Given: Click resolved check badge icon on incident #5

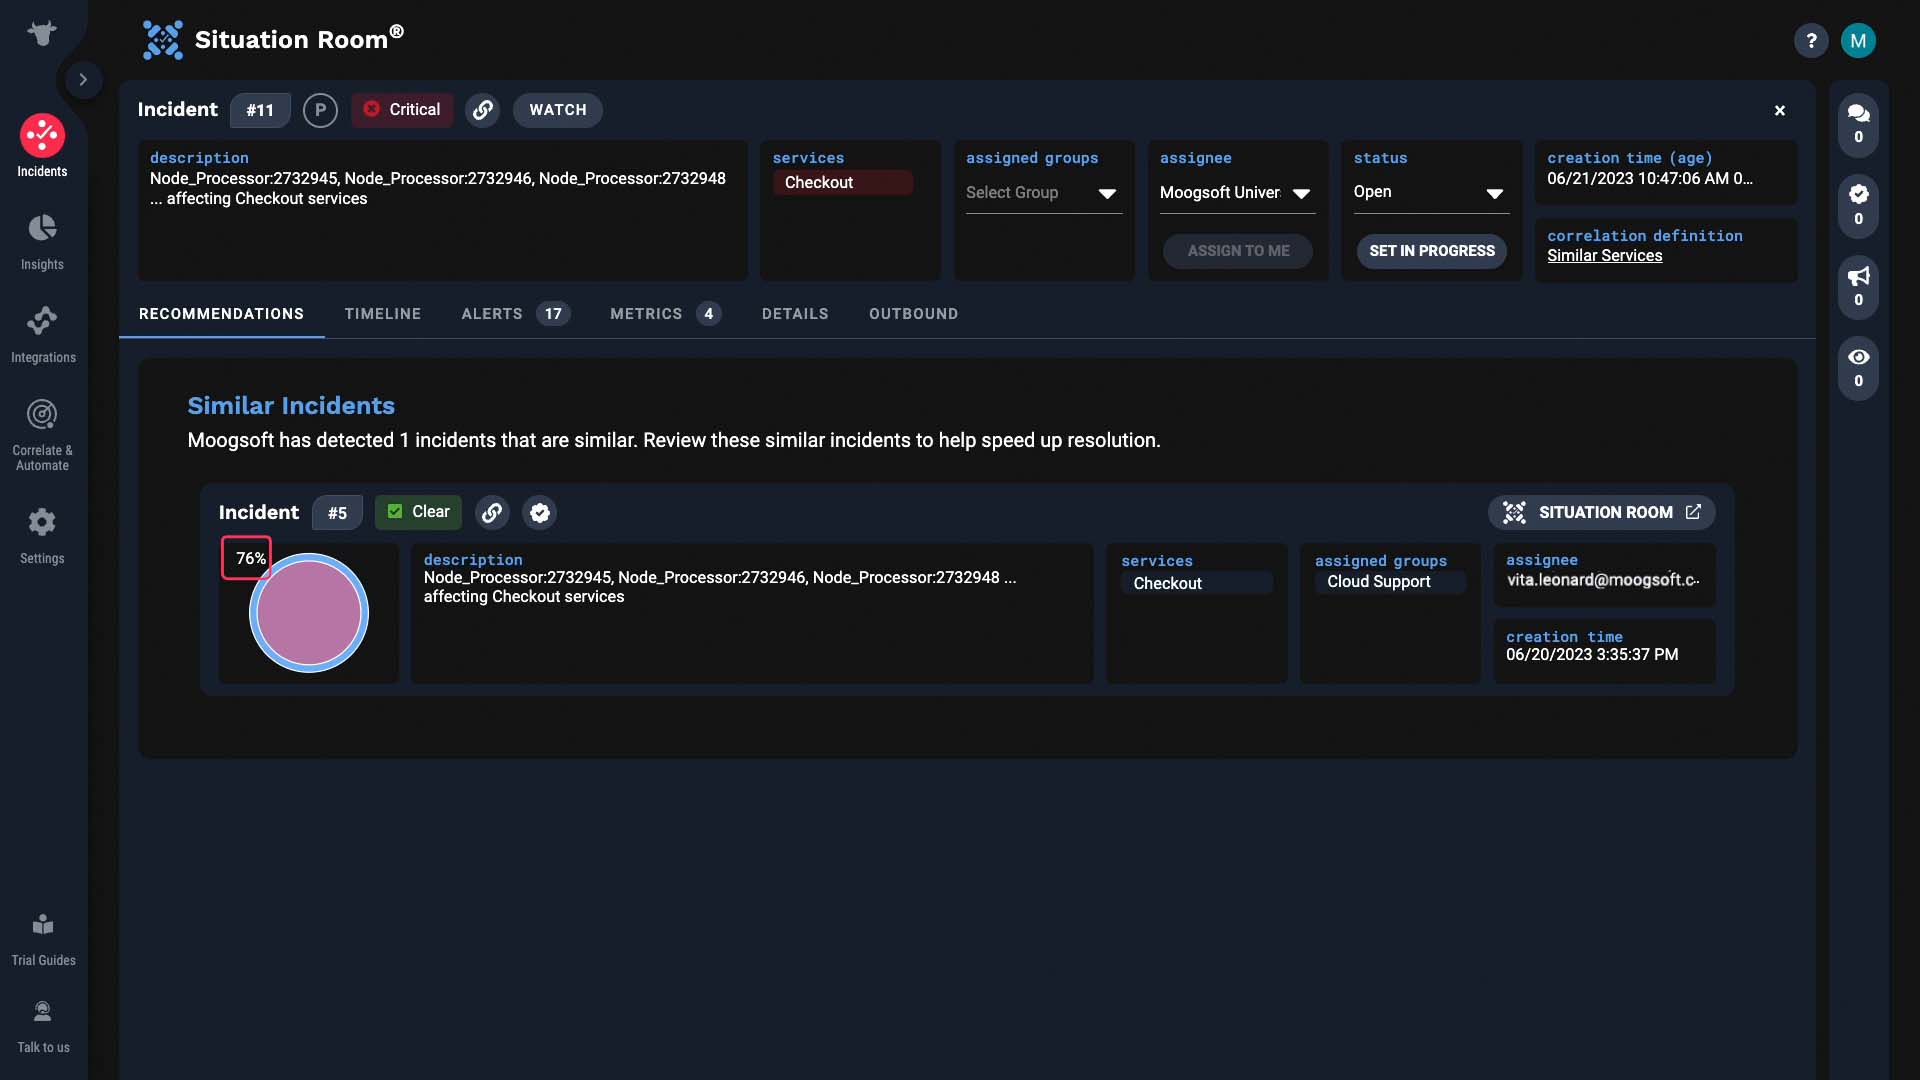Looking at the screenshot, I should 540,513.
